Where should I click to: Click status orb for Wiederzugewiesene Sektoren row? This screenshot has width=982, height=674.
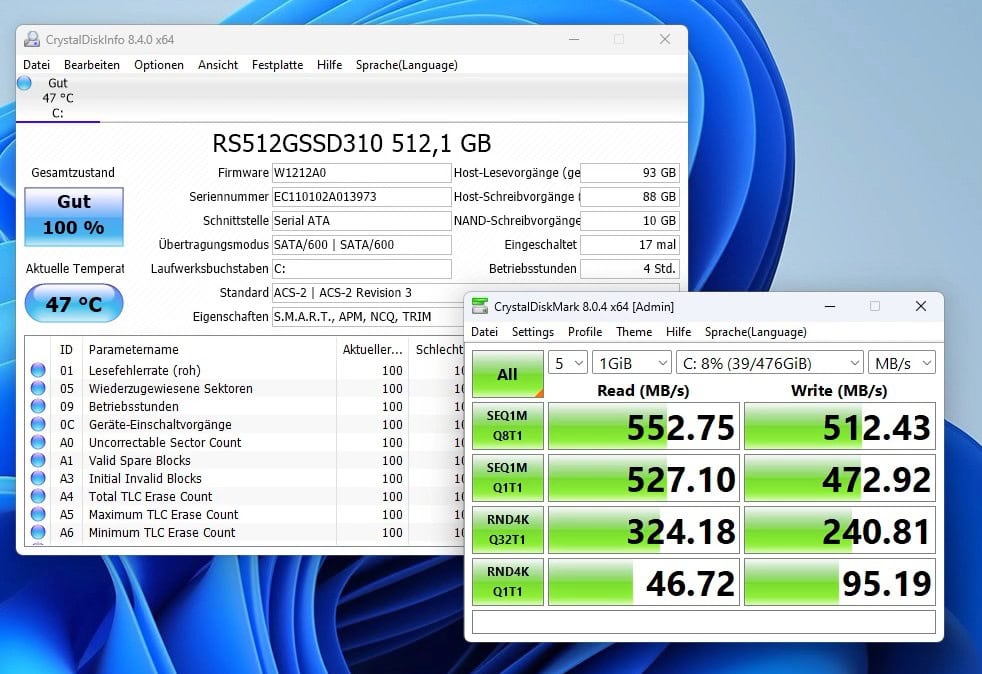tap(38, 388)
